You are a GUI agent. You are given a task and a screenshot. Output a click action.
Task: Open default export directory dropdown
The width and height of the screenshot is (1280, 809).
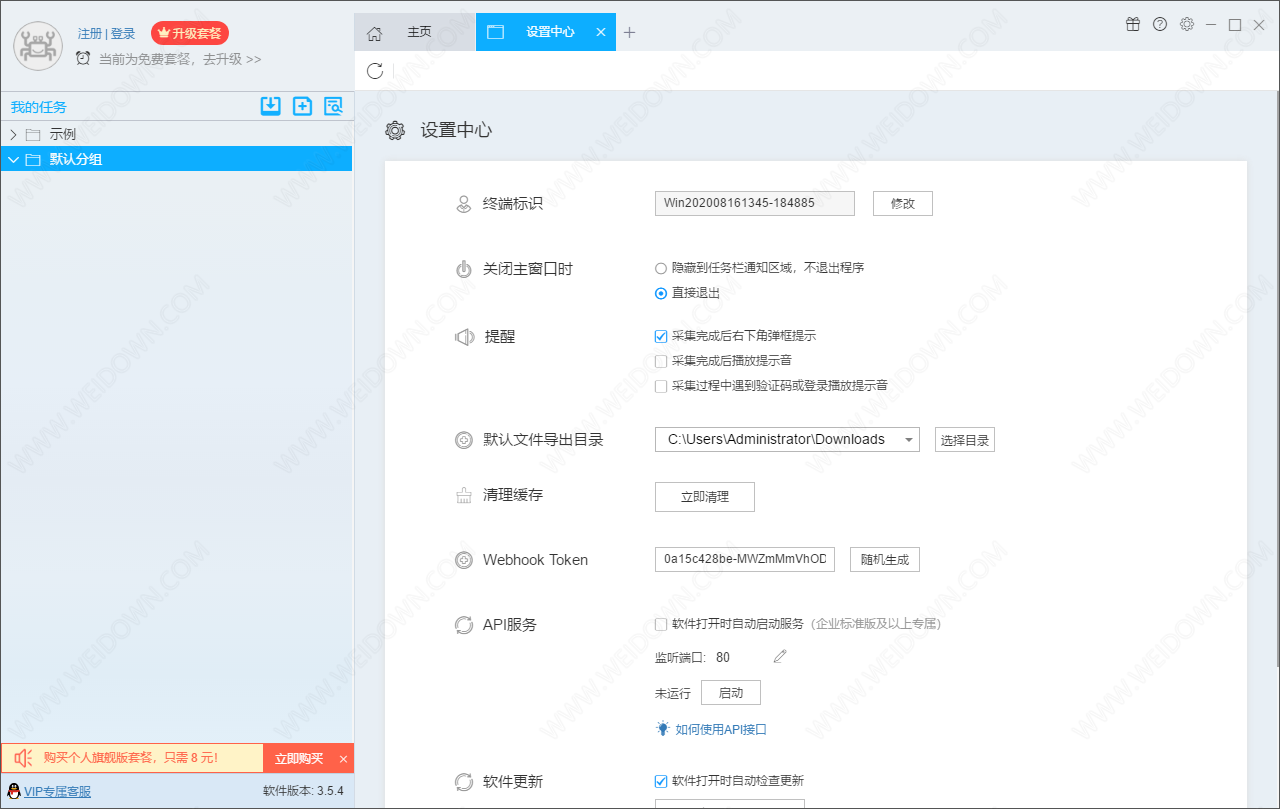click(908, 440)
